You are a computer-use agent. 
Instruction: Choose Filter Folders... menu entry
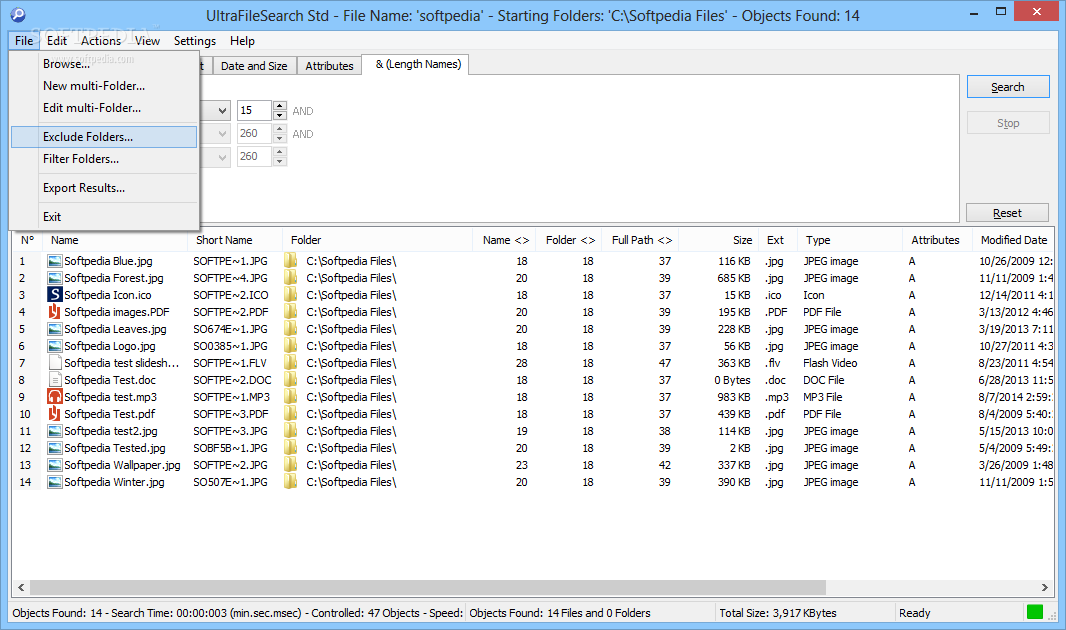(104, 158)
